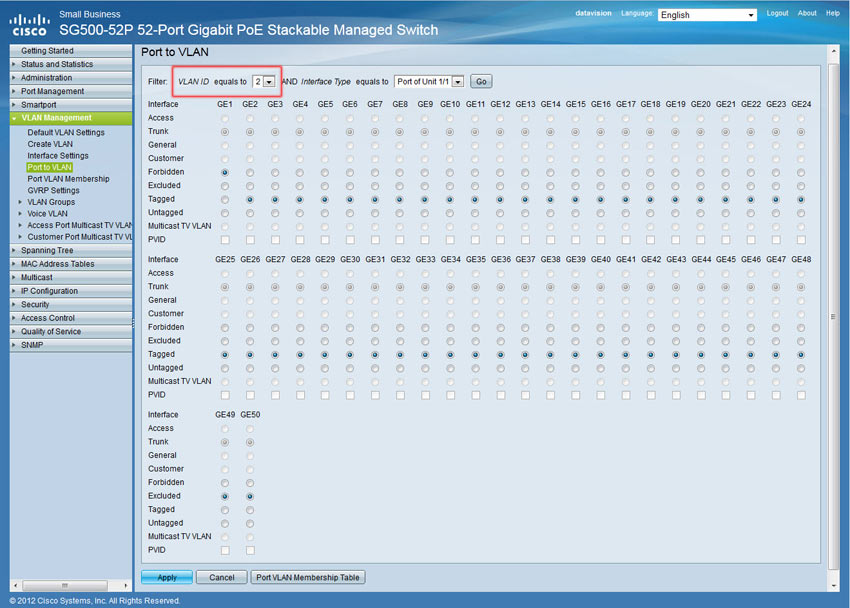Select Excluded radio for GE25

[225, 341]
